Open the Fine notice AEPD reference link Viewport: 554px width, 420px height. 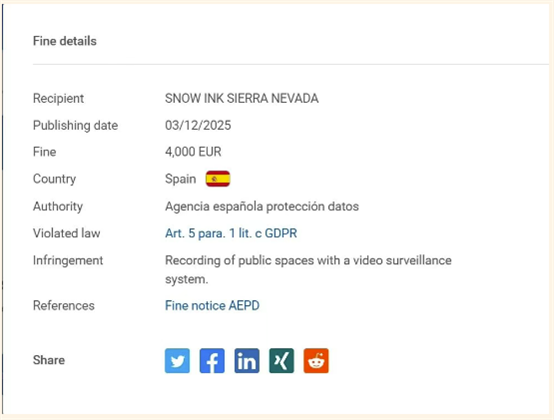212,306
